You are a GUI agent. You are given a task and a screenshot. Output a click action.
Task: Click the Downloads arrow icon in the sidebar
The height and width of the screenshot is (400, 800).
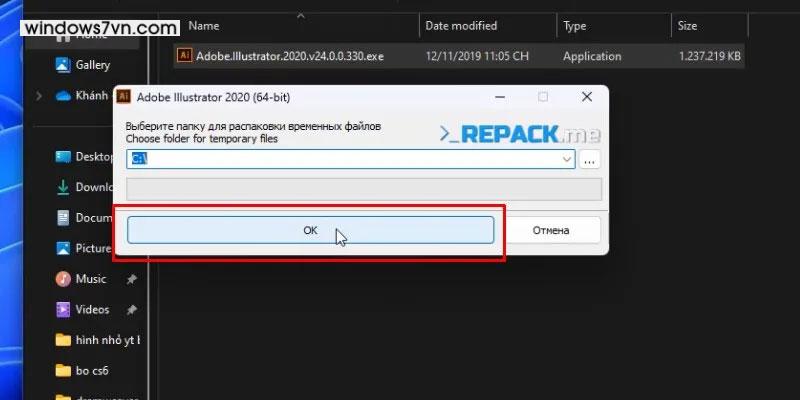coord(62,187)
